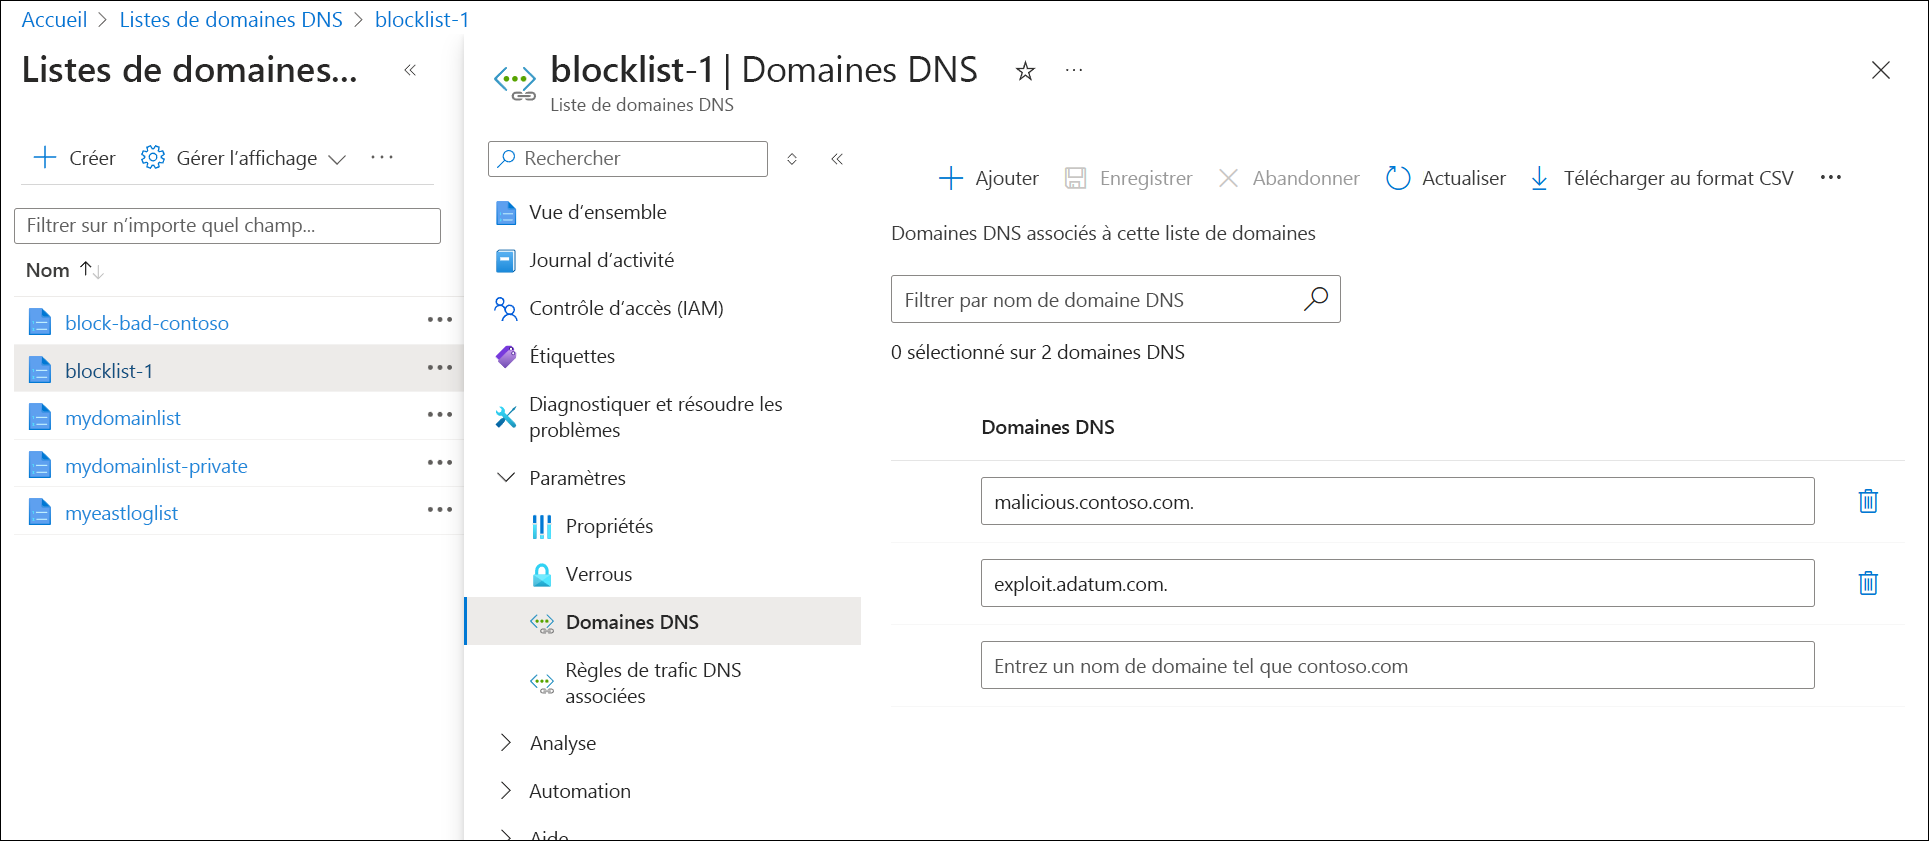Open more commands in the list panel toolbar
This screenshot has height=841, width=1929.
[x=382, y=157]
